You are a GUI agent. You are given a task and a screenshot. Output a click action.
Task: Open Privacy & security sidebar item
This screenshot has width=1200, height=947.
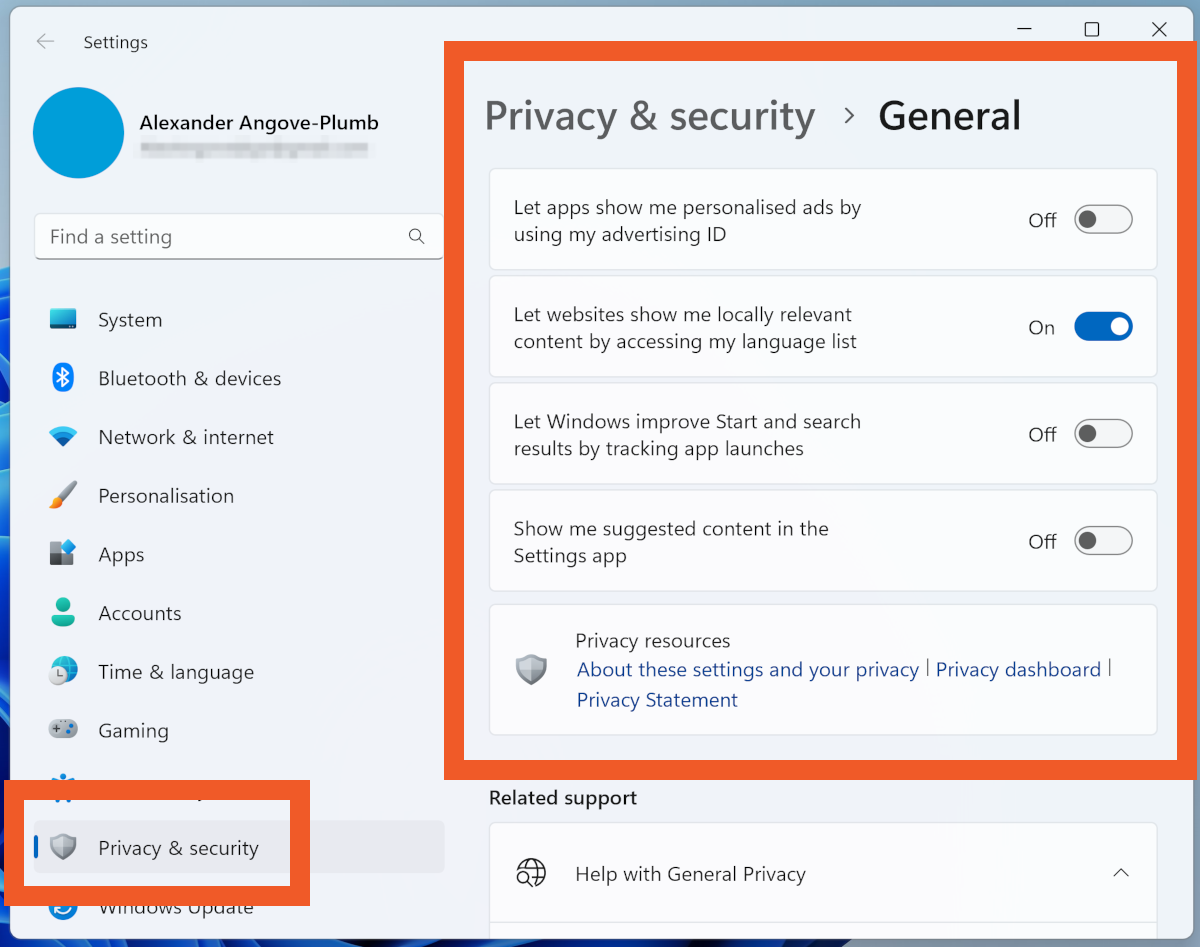(x=178, y=848)
